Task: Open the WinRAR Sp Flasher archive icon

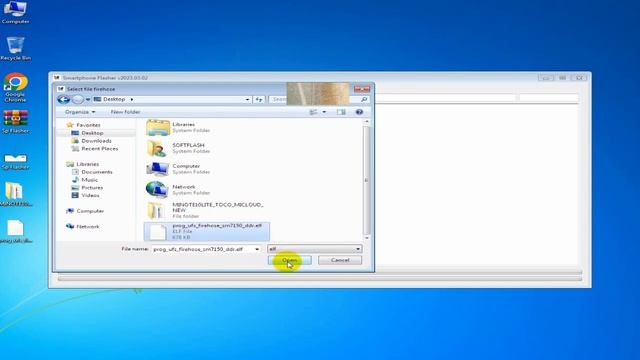Action: [15, 122]
